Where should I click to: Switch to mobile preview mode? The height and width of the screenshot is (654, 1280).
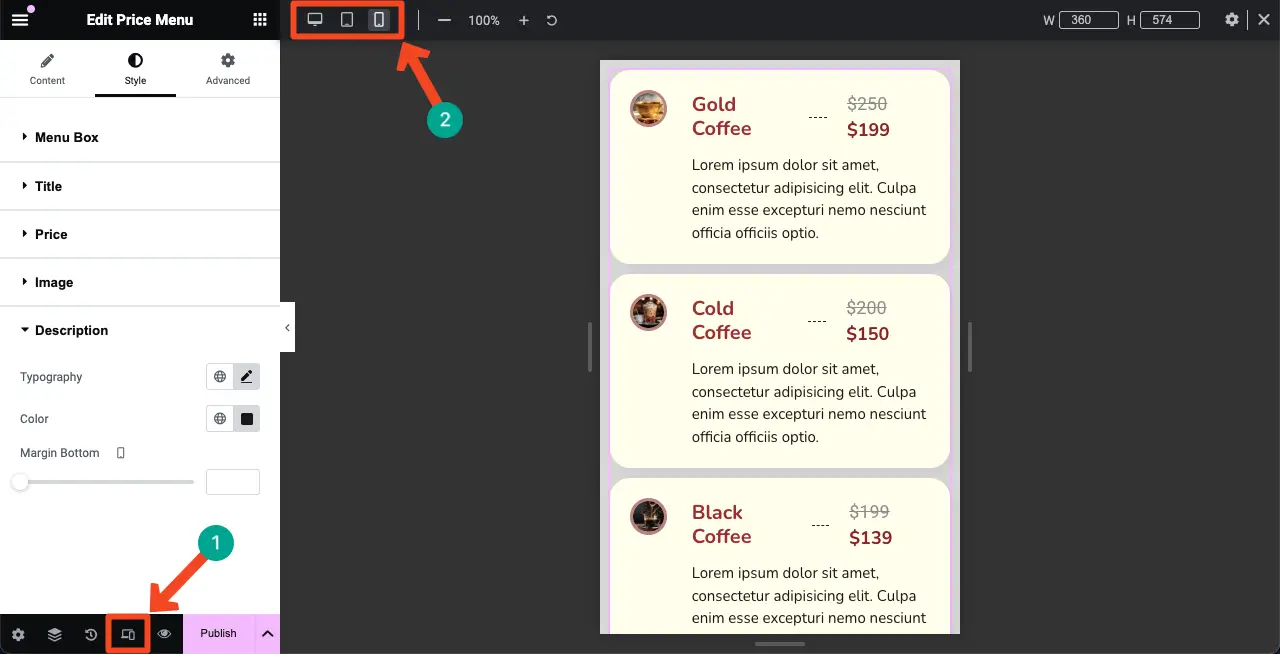[379, 20]
